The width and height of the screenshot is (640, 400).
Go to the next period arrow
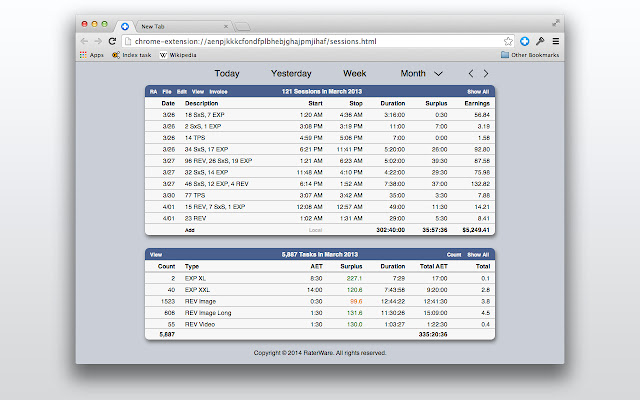pos(486,73)
